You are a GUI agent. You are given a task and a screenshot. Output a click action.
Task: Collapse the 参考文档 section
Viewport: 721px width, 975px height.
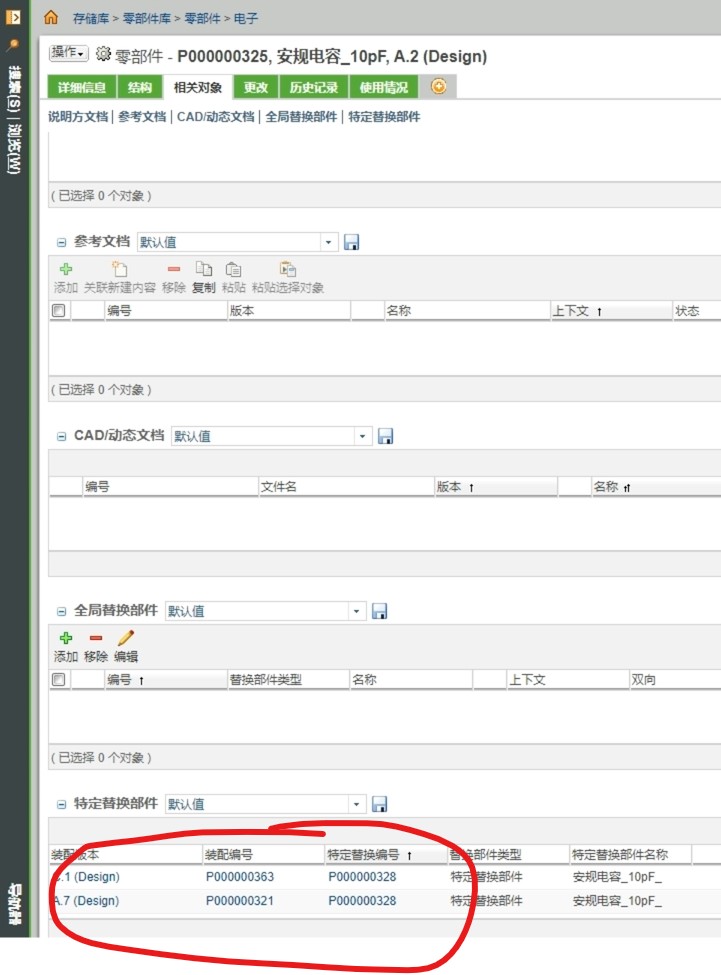[x=62, y=242]
